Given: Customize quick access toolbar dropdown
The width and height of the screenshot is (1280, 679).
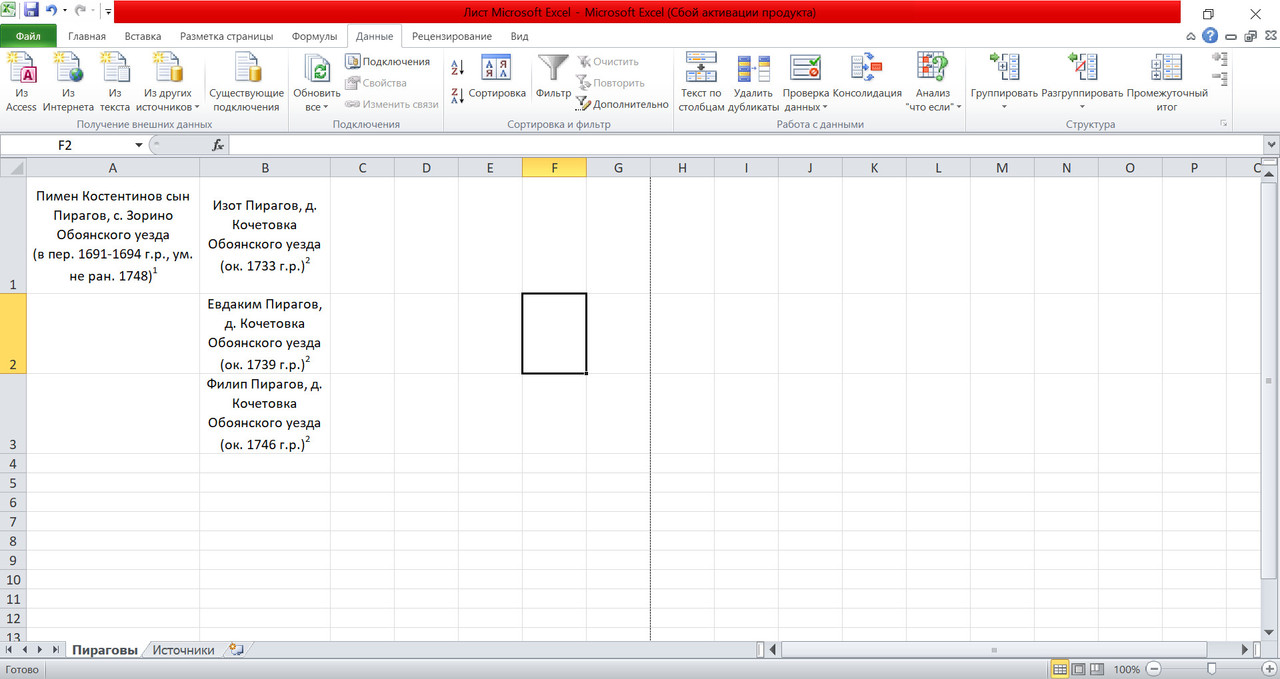Looking at the screenshot, I should (x=107, y=12).
